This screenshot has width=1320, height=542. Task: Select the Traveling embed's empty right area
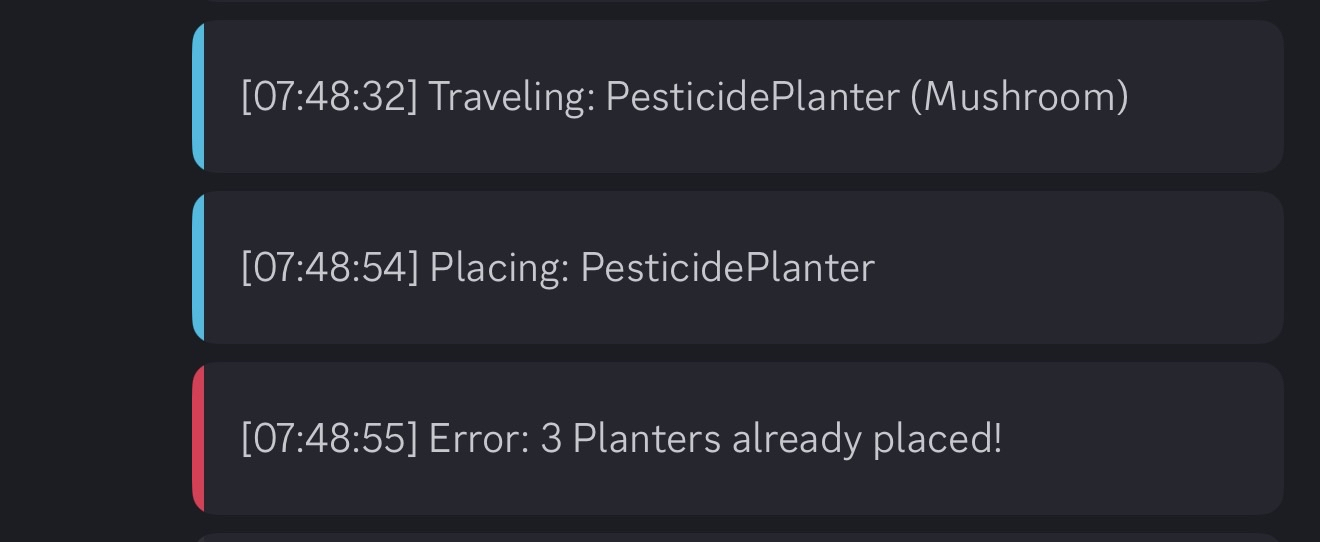click(1205, 97)
